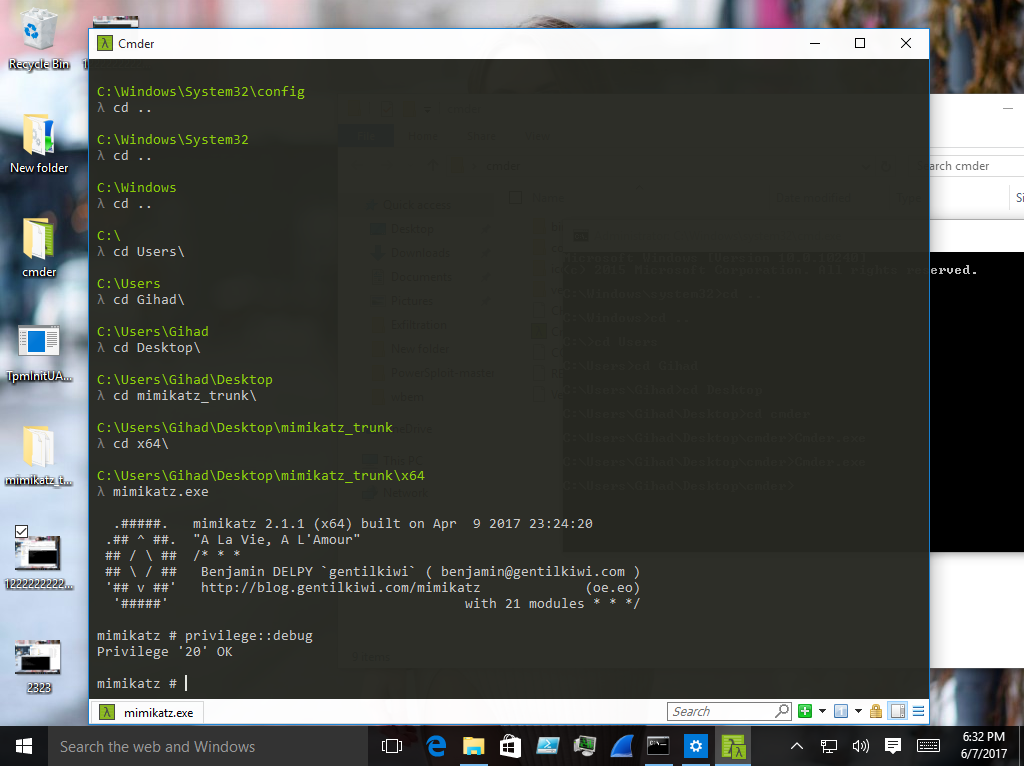Image resolution: width=1024 pixels, height=766 pixels.
Task: Select the TpmInitUA desktop shortcut
Action: pyautogui.click(x=39, y=353)
